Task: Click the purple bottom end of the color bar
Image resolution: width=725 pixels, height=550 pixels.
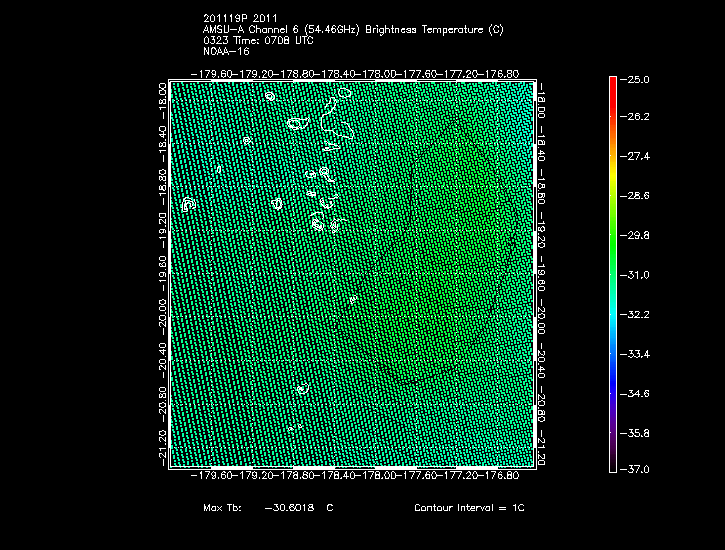Action: coord(612,462)
